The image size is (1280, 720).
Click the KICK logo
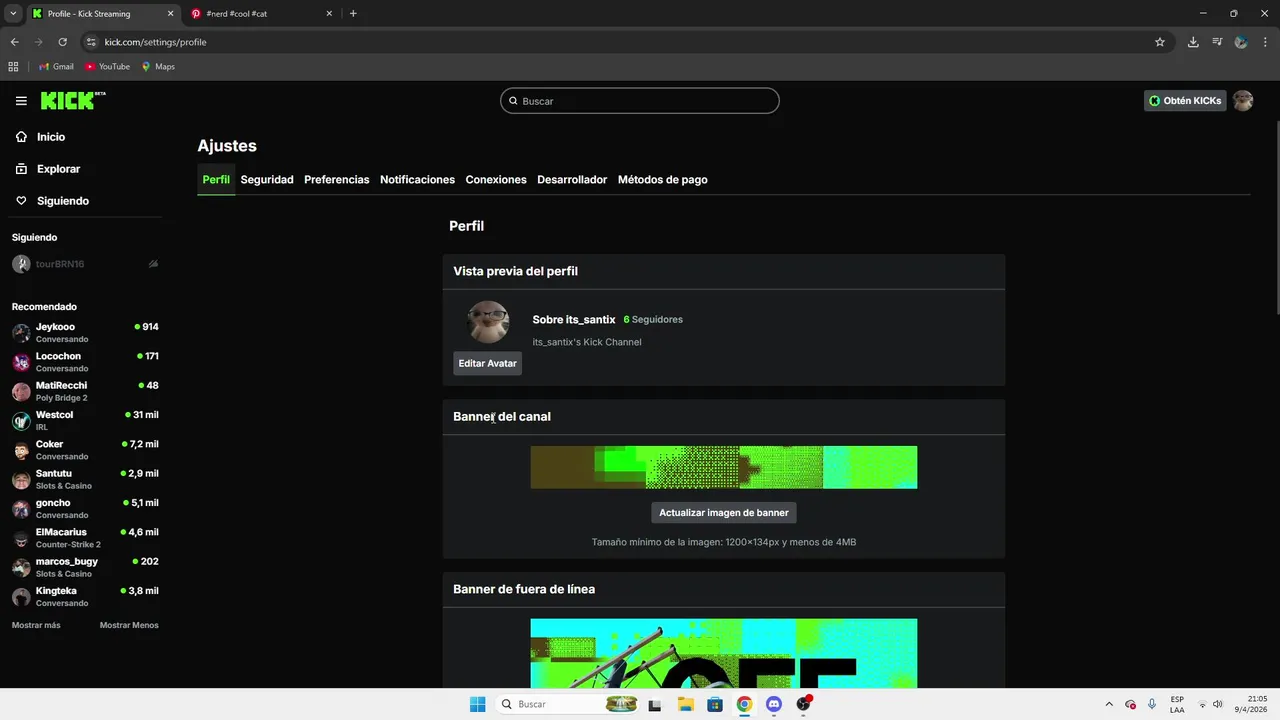tap(73, 100)
